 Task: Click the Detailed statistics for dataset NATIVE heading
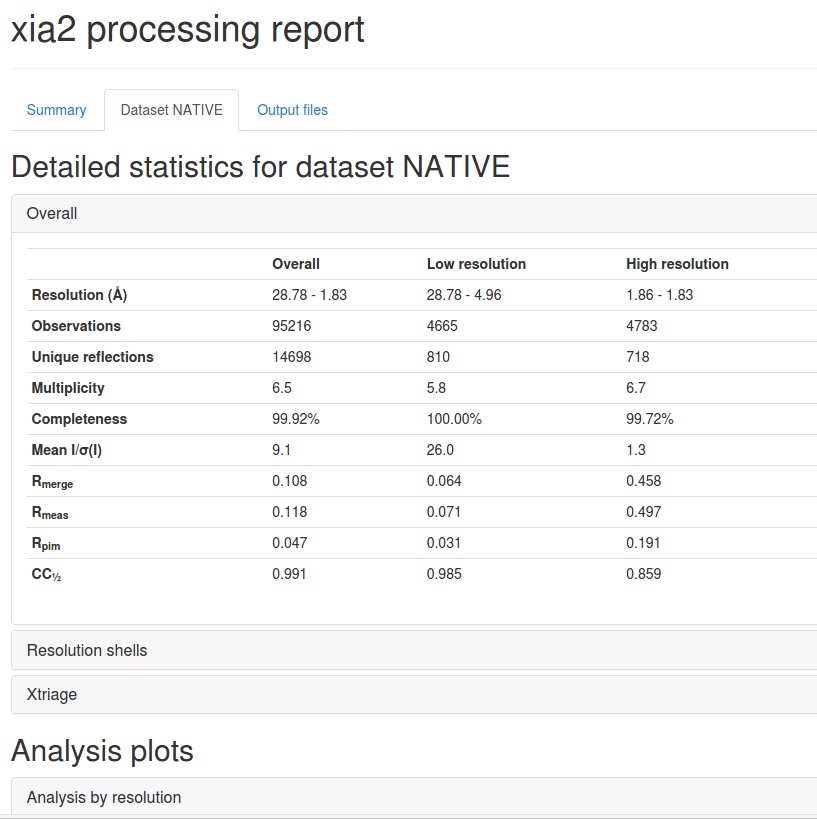(260, 166)
